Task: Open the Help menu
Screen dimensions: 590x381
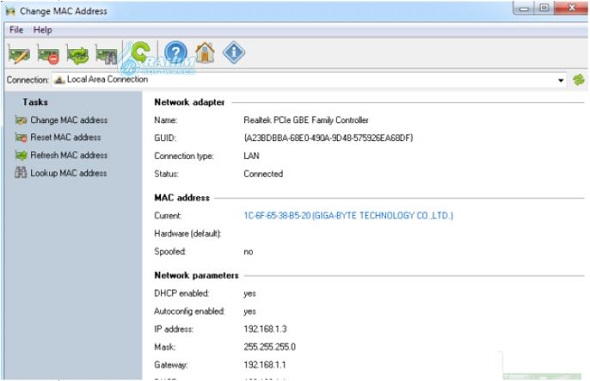Action: click(43, 30)
